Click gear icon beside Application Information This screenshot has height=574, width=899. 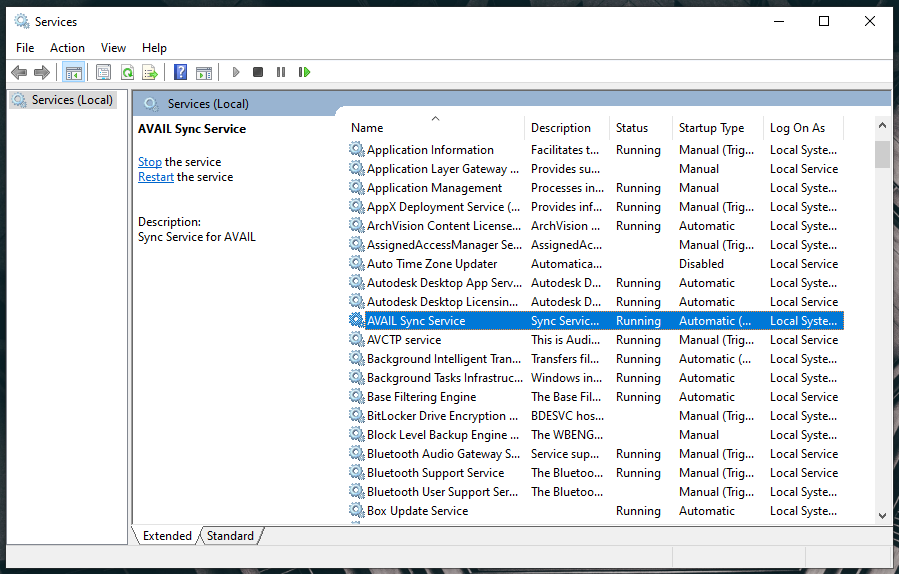[x=357, y=149]
